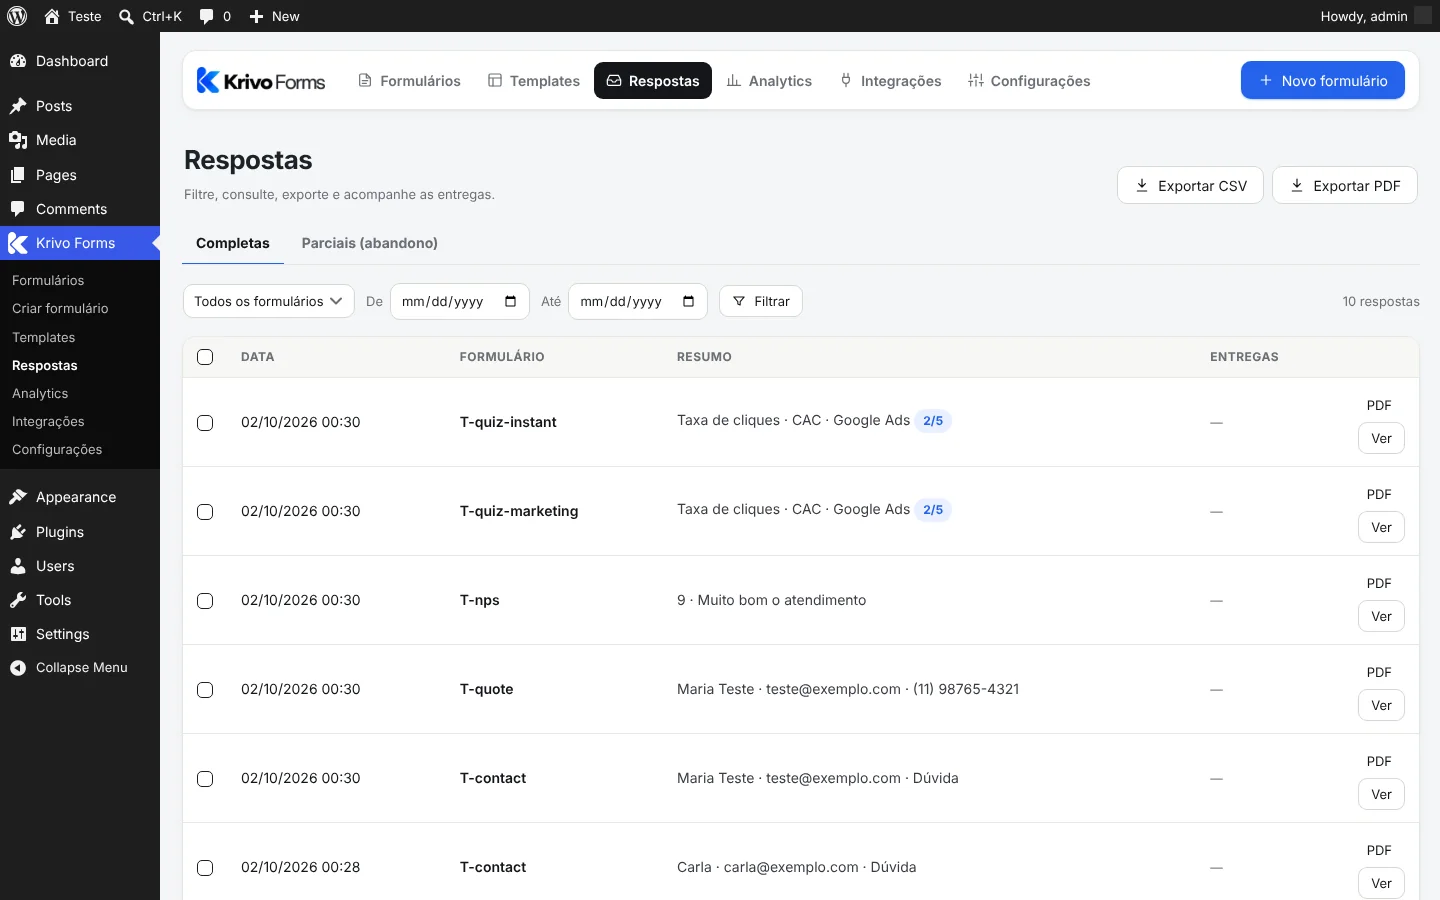Switch to the Templates tab
1440x900 pixels.
click(534, 81)
